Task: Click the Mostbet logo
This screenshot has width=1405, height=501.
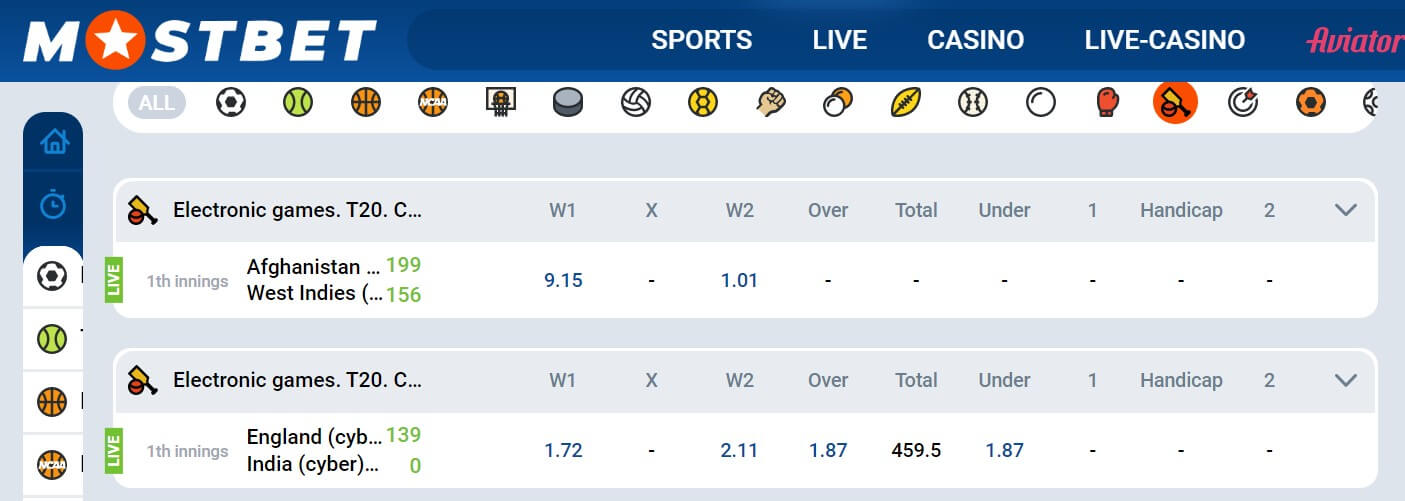Action: pyautogui.click(x=200, y=40)
